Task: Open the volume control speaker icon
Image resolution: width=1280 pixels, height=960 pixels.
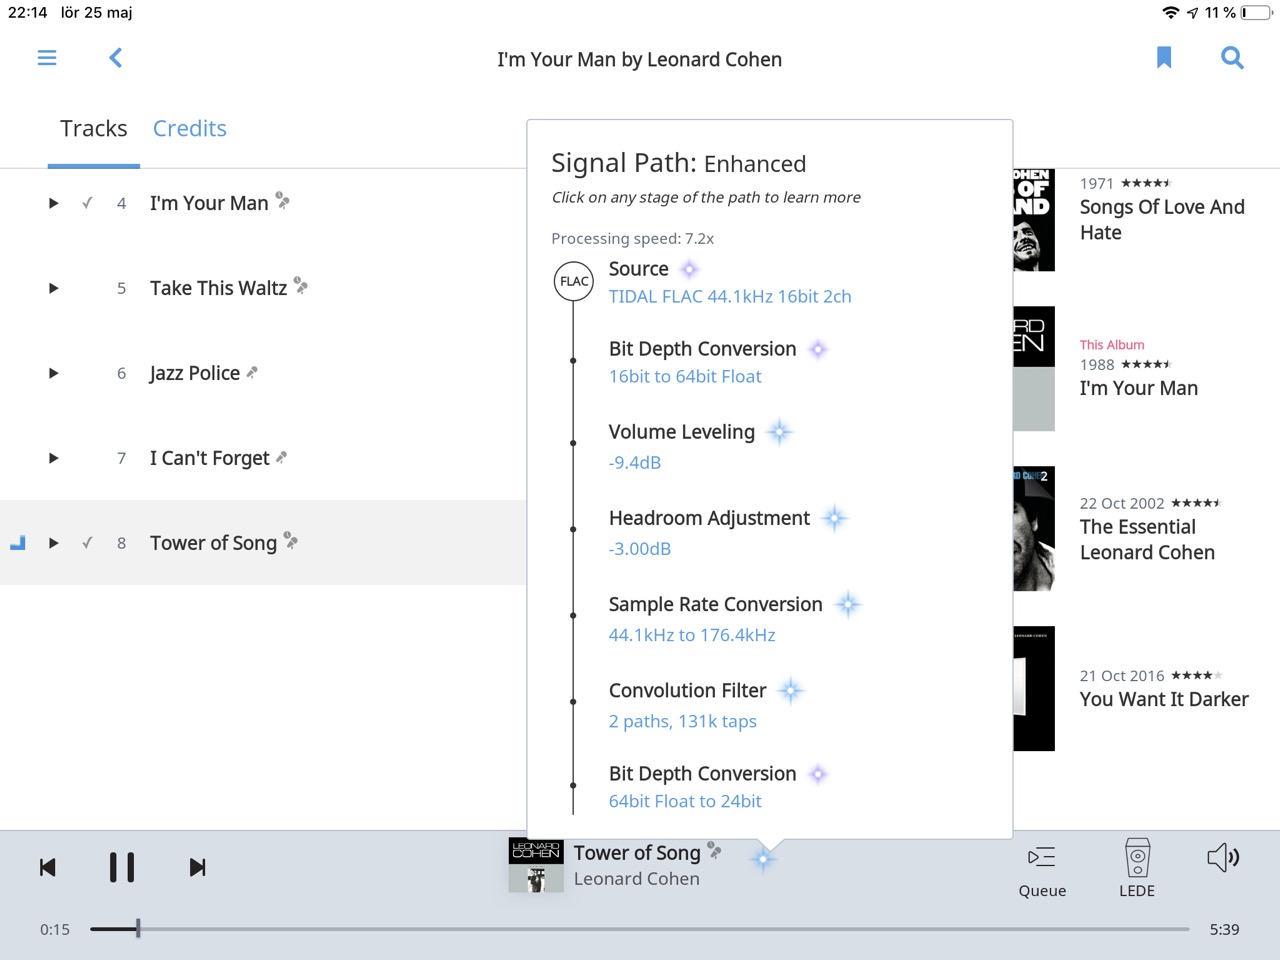Action: (1223, 857)
